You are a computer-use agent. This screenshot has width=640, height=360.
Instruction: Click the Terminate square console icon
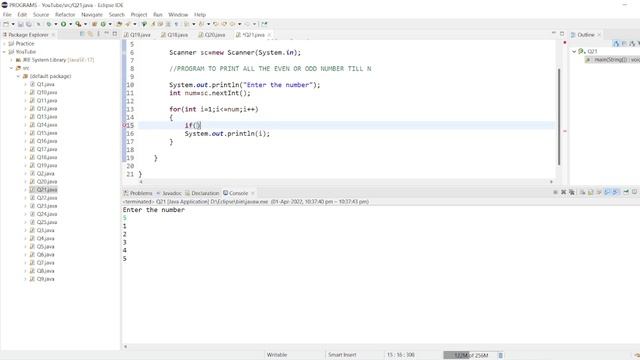click(x=555, y=192)
